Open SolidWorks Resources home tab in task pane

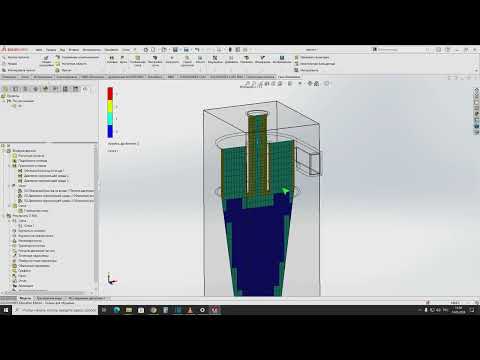(476, 91)
